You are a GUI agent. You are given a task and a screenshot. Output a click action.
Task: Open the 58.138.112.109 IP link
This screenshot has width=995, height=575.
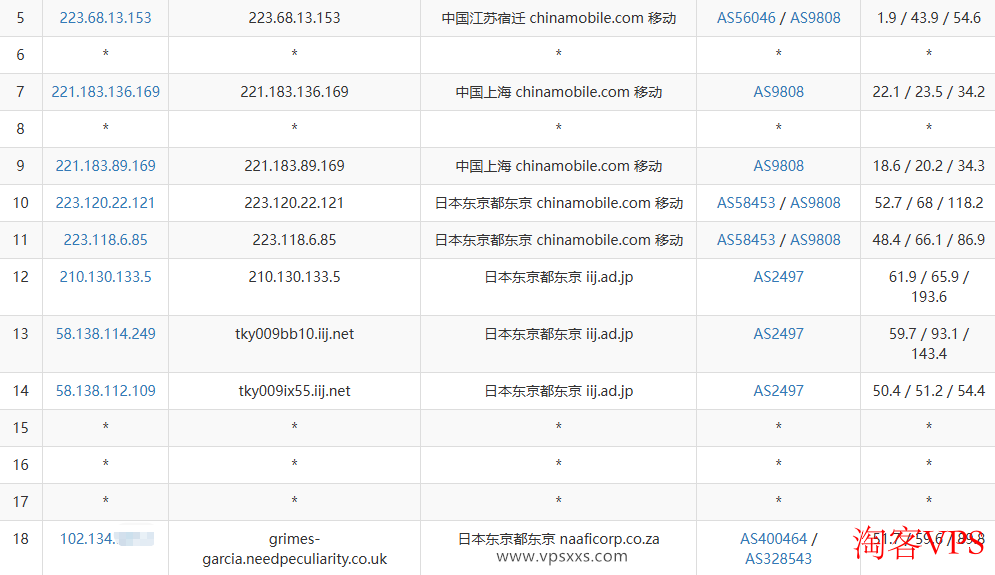pyautogui.click(x=105, y=391)
